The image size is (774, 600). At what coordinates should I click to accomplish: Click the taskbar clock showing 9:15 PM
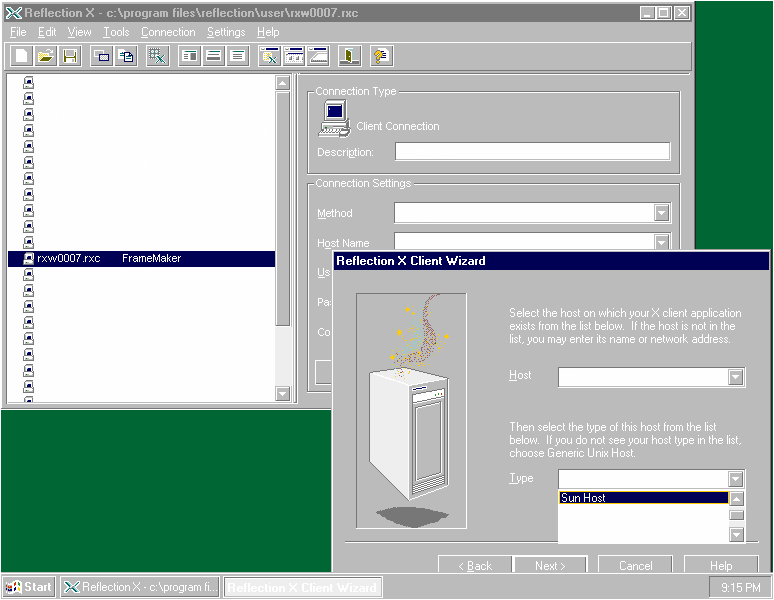[x=739, y=588]
